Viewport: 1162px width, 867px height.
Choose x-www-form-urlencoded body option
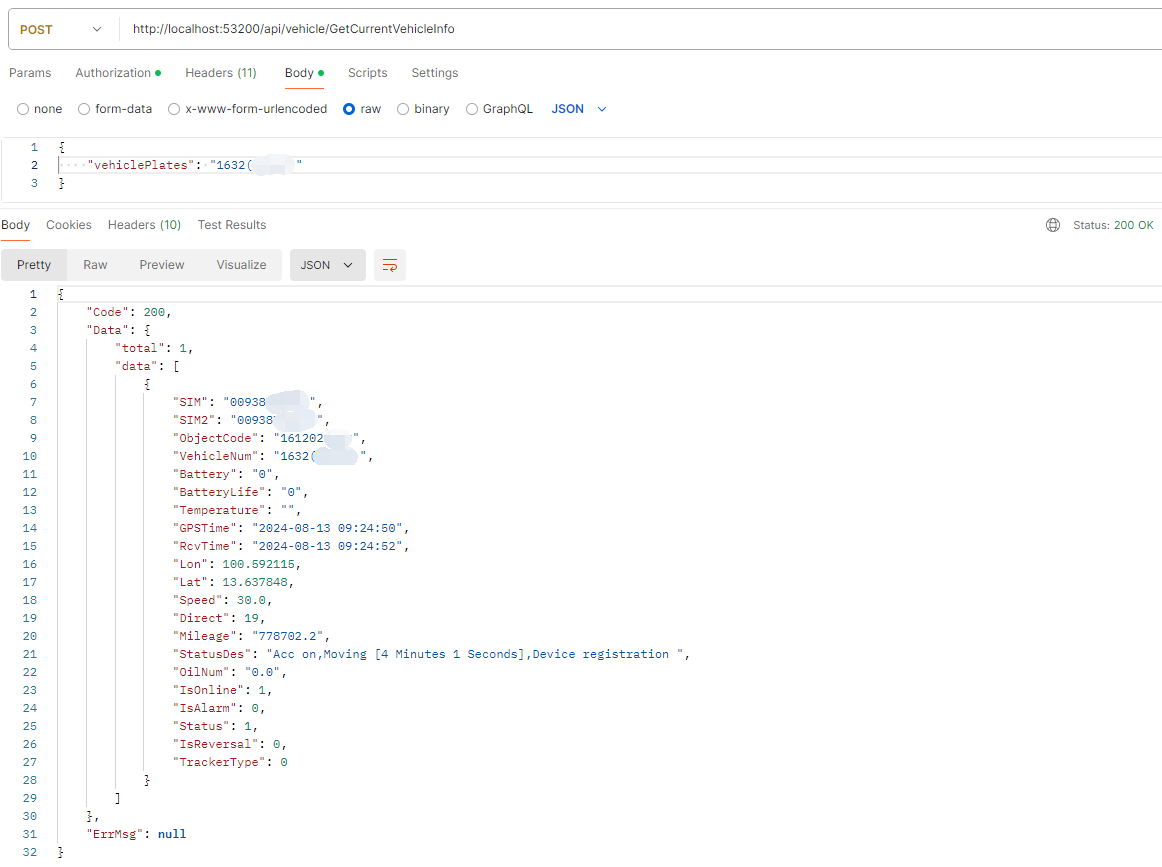[x=173, y=109]
